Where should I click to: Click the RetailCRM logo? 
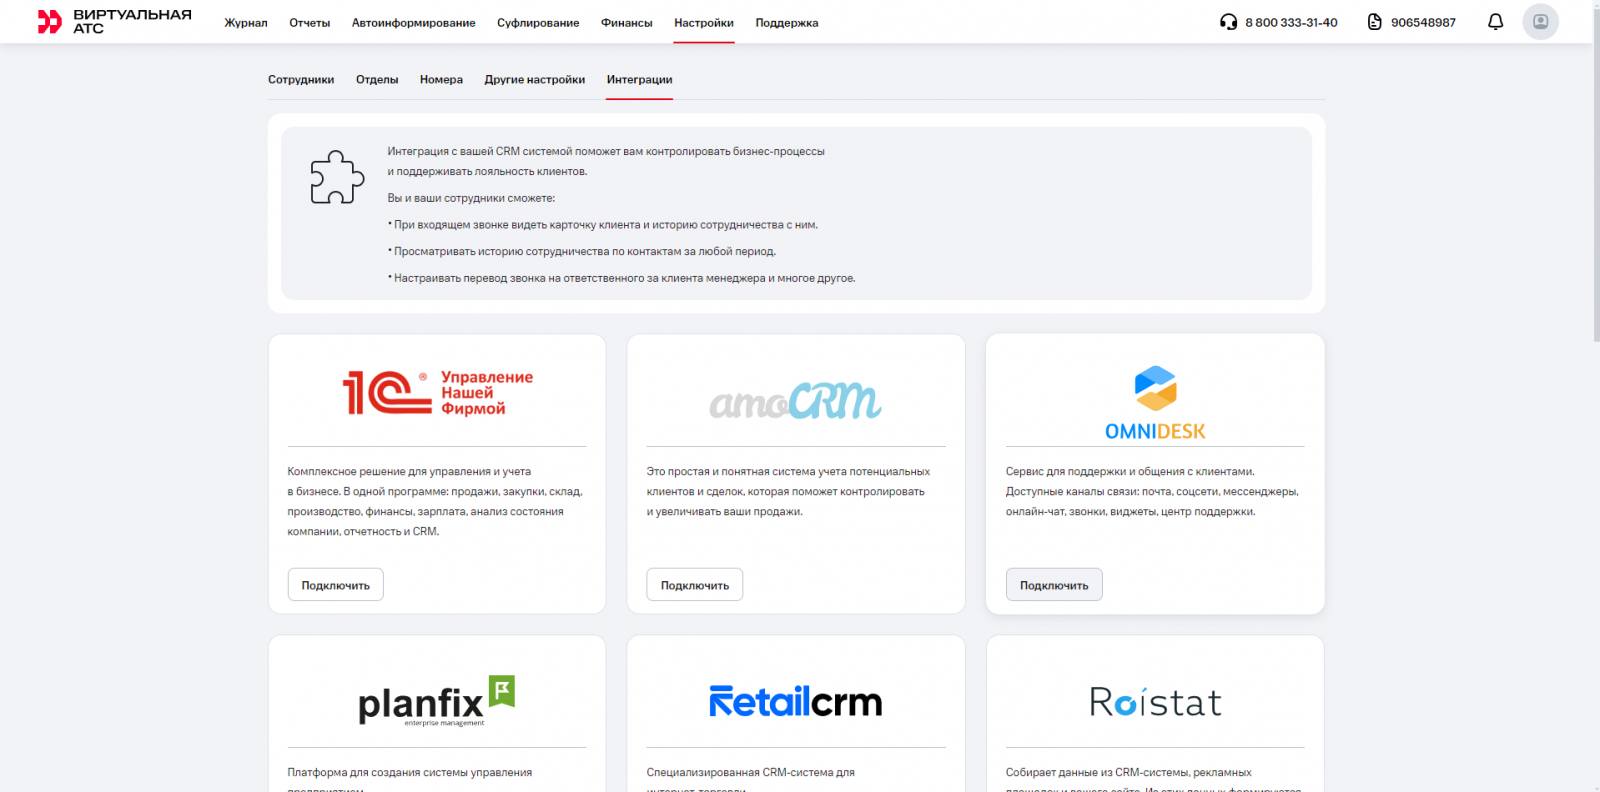pos(795,701)
